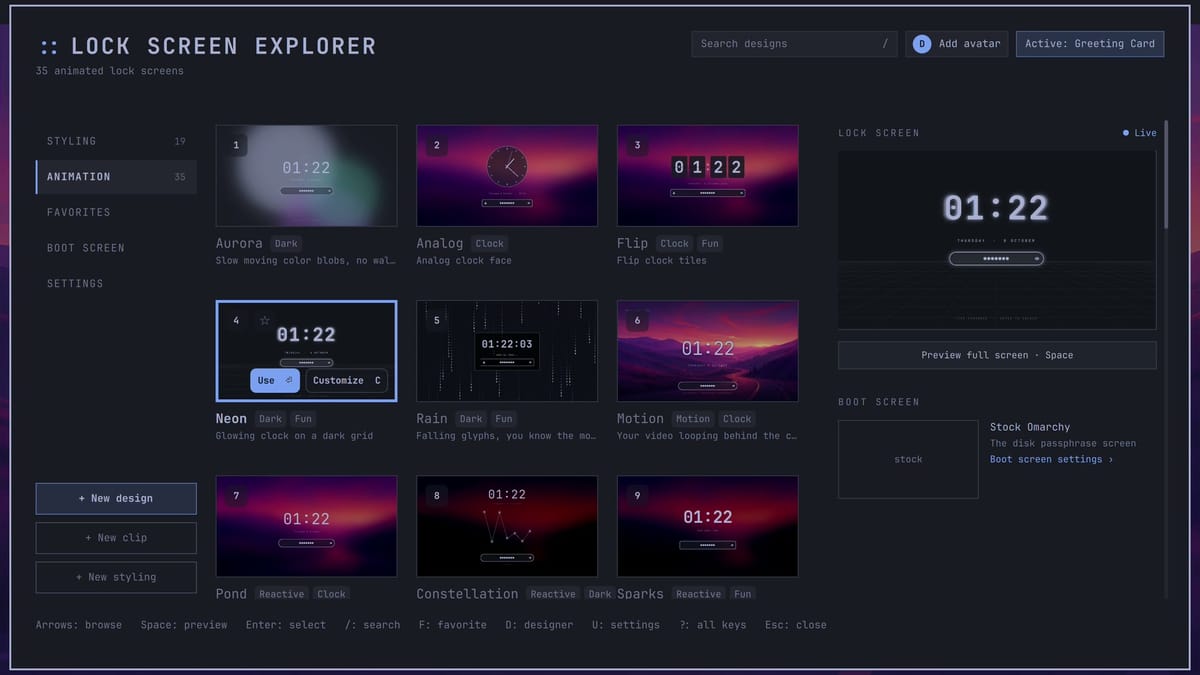This screenshot has width=1200, height=675.
Task: Click the Dark tag on Neon
Action: (x=271, y=419)
